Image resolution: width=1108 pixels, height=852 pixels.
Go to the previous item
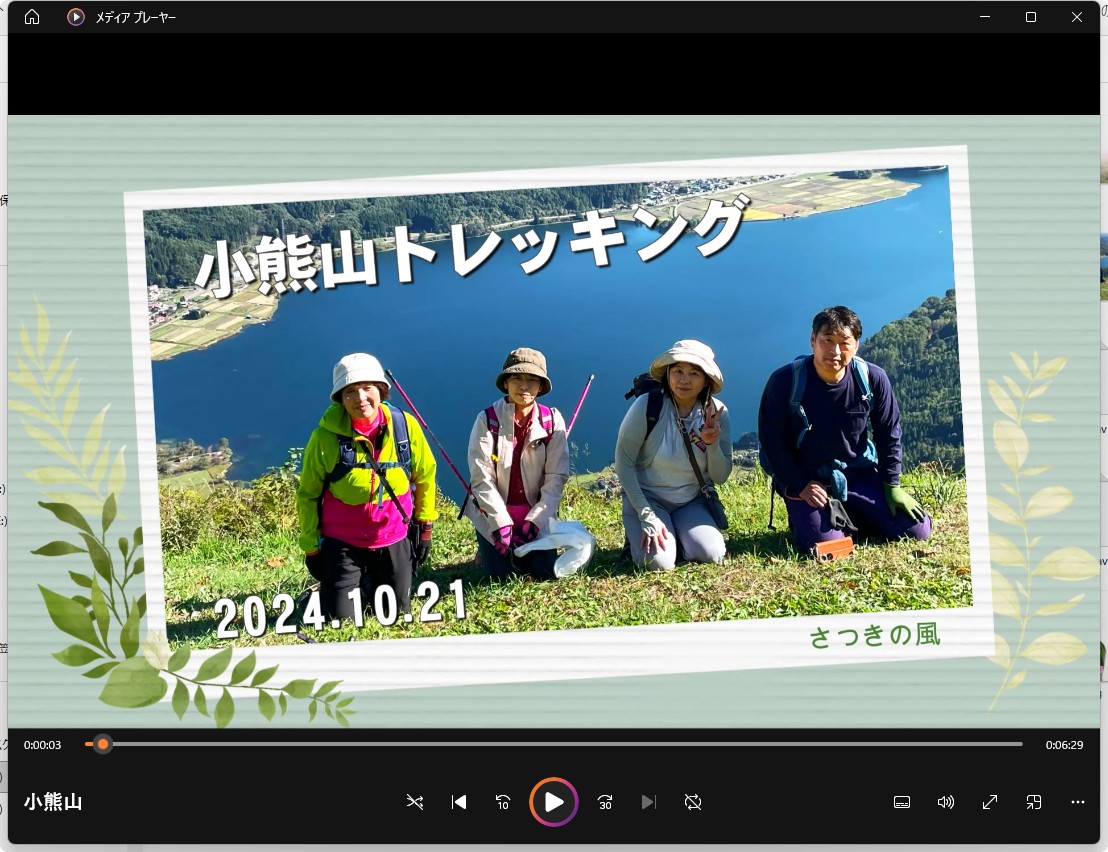[458, 802]
